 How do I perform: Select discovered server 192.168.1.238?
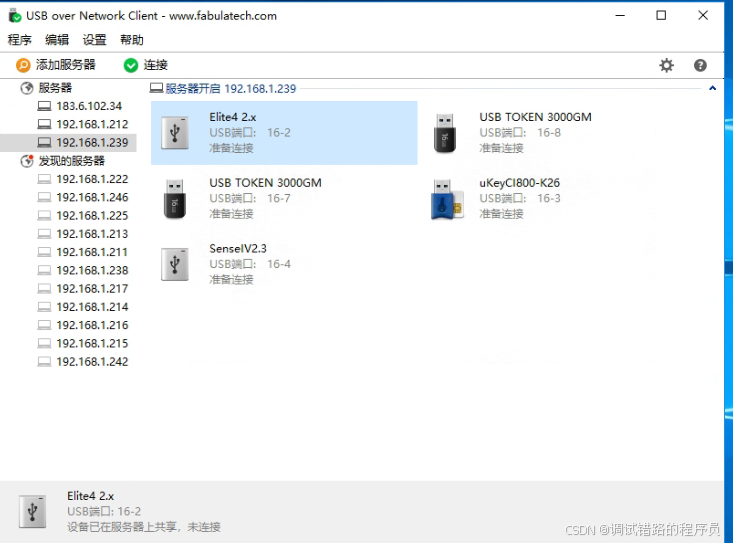click(x=92, y=270)
